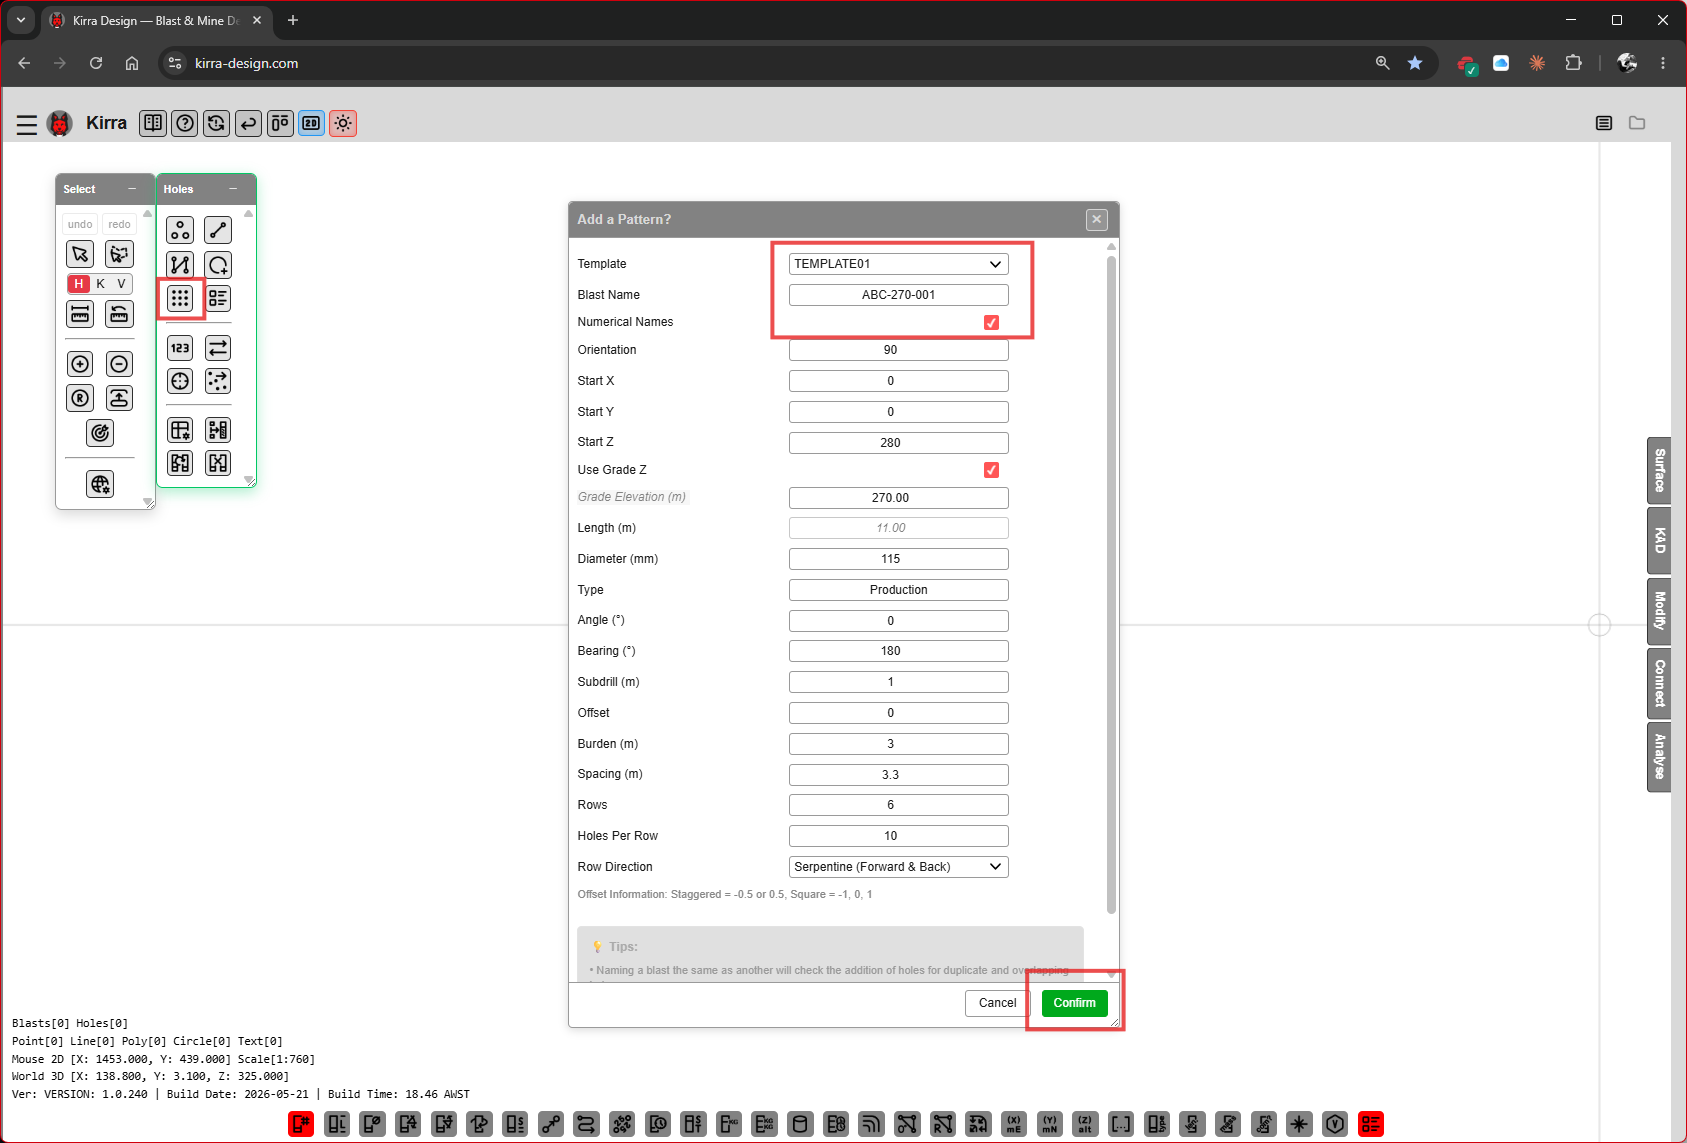Screen dimensions: 1687x1143
Task: Enable the H selection mode
Action: tap(79, 284)
